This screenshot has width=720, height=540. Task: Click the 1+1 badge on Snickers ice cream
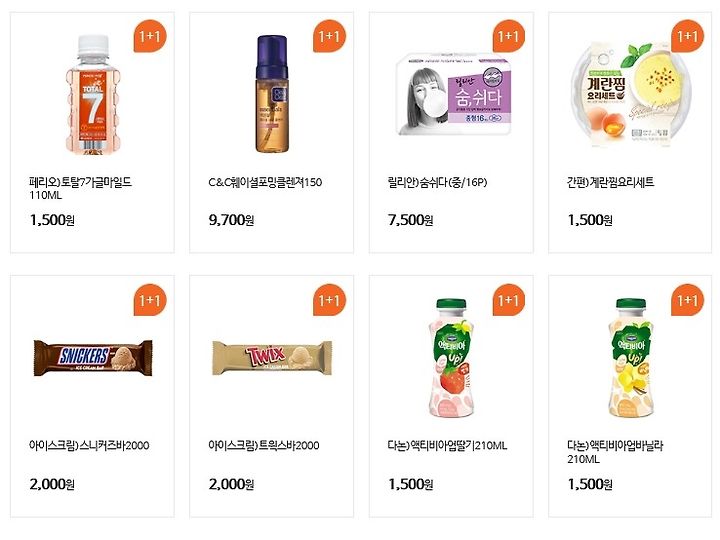point(150,300)
